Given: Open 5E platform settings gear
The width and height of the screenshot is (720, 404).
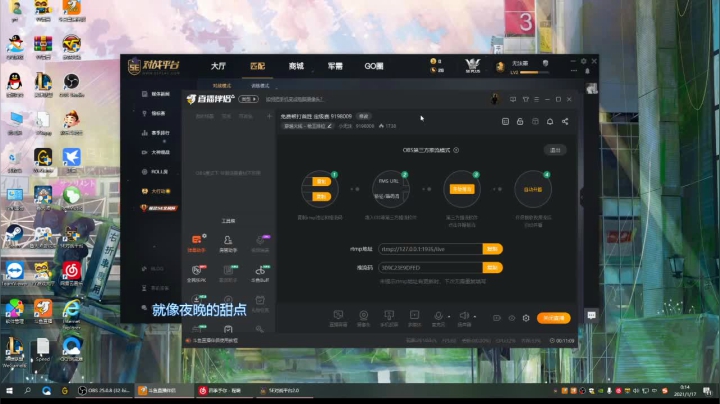Looking at the screenshot, I should pyautogui.click(x=583, y=61).
